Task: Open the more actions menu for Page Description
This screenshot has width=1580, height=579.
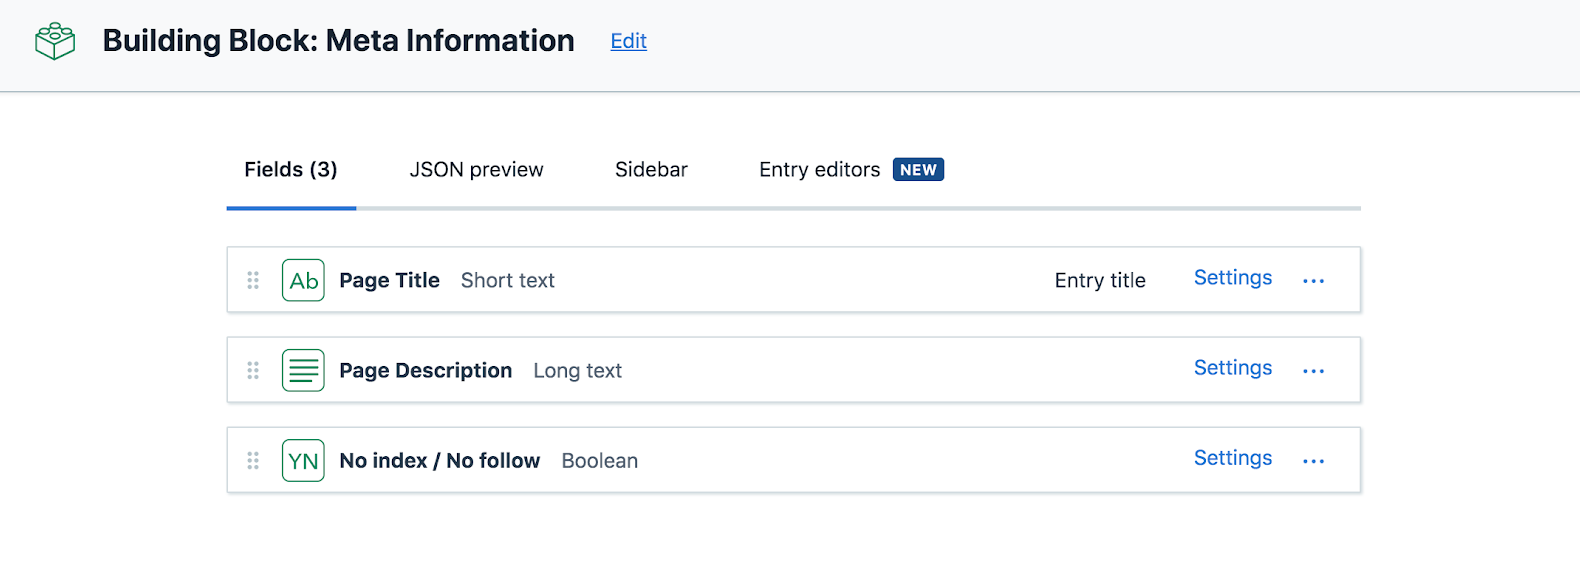Action: tap(1313, 371)
